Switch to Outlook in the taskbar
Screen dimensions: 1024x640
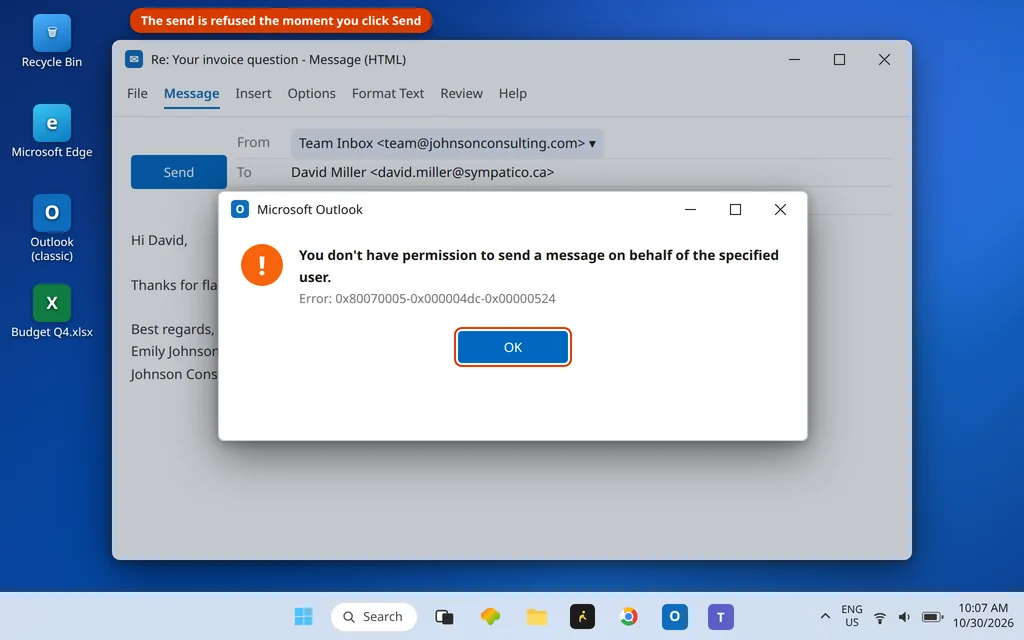point(675,616)
